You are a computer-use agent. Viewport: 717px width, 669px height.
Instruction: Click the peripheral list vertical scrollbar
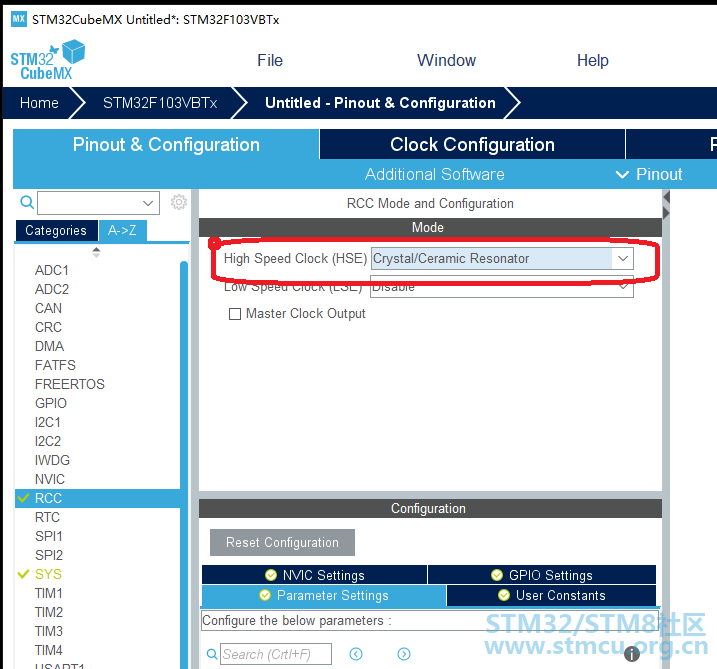pos(184,464)
